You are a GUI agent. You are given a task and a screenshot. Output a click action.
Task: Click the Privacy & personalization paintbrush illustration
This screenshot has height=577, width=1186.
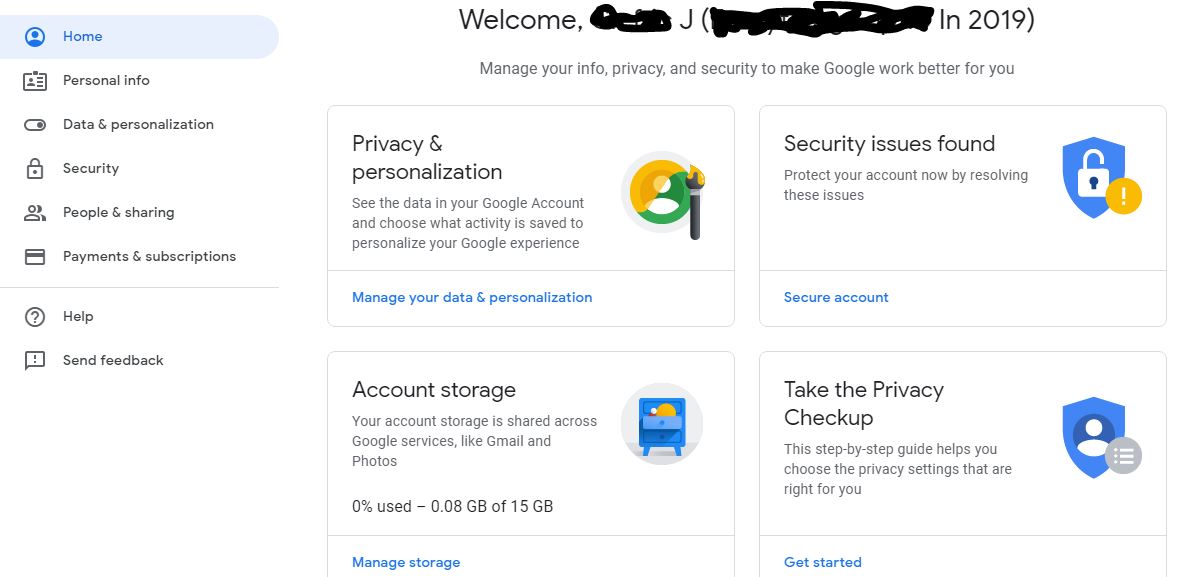pos(663,195)
